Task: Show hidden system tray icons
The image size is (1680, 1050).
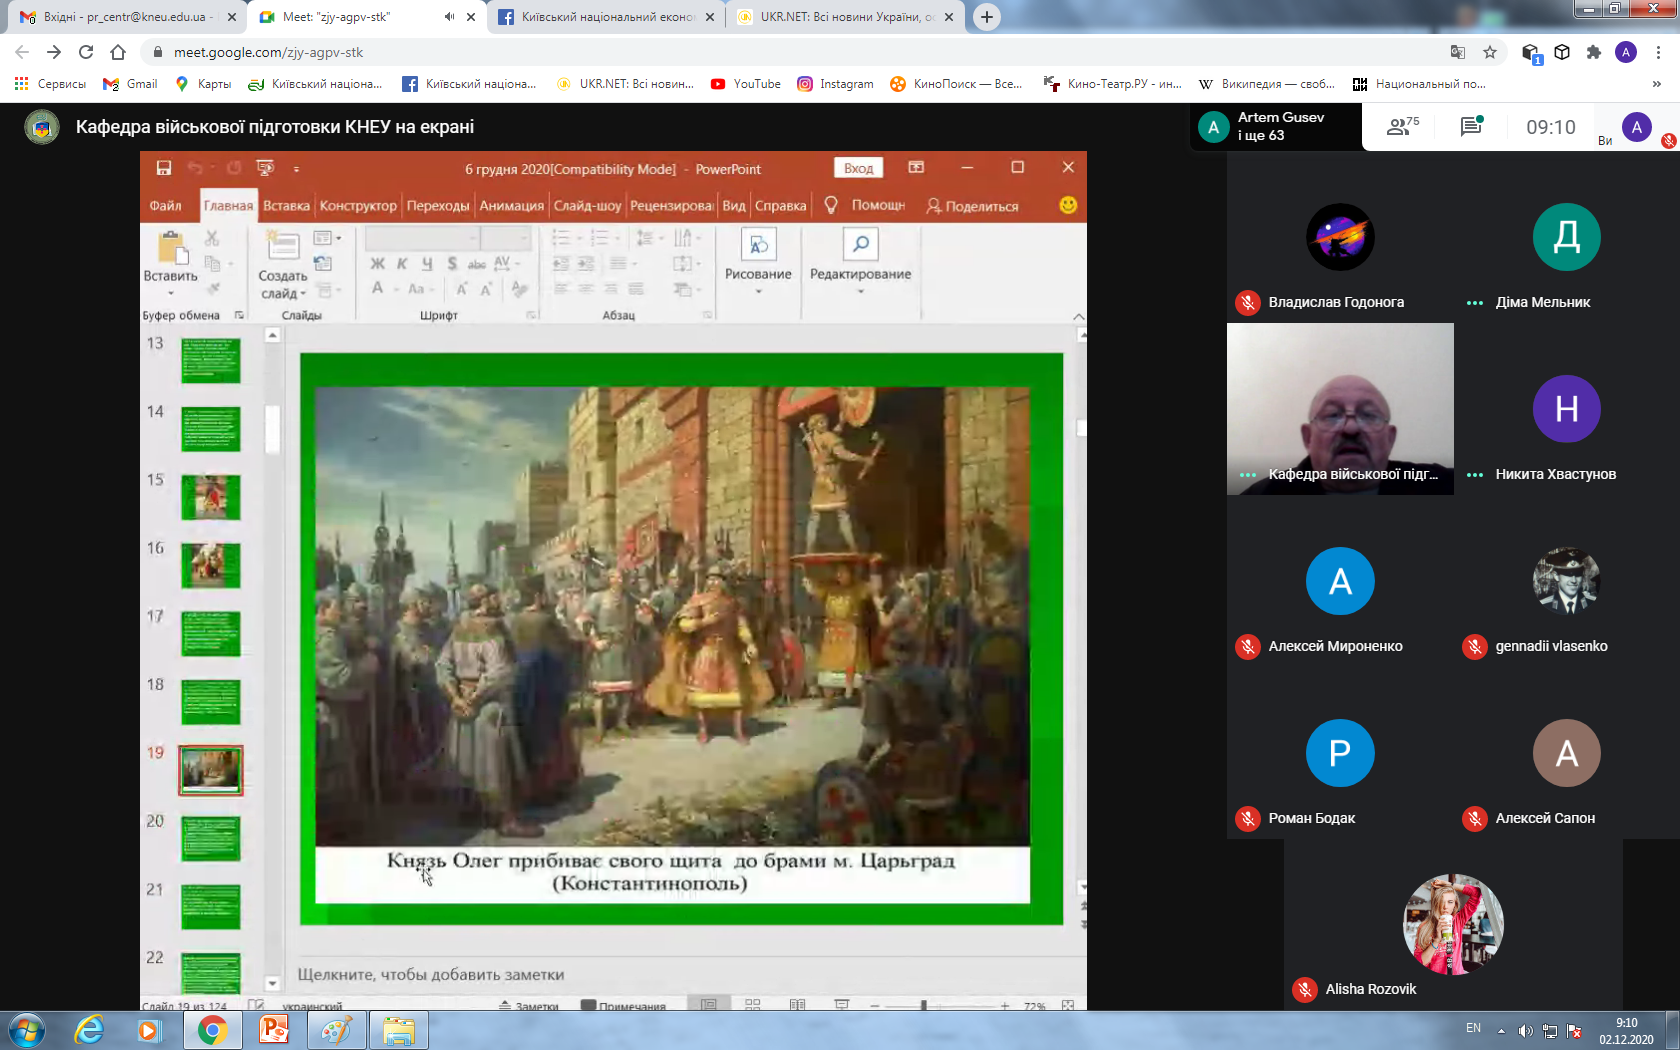Action: click(x=1501, y=1031)
